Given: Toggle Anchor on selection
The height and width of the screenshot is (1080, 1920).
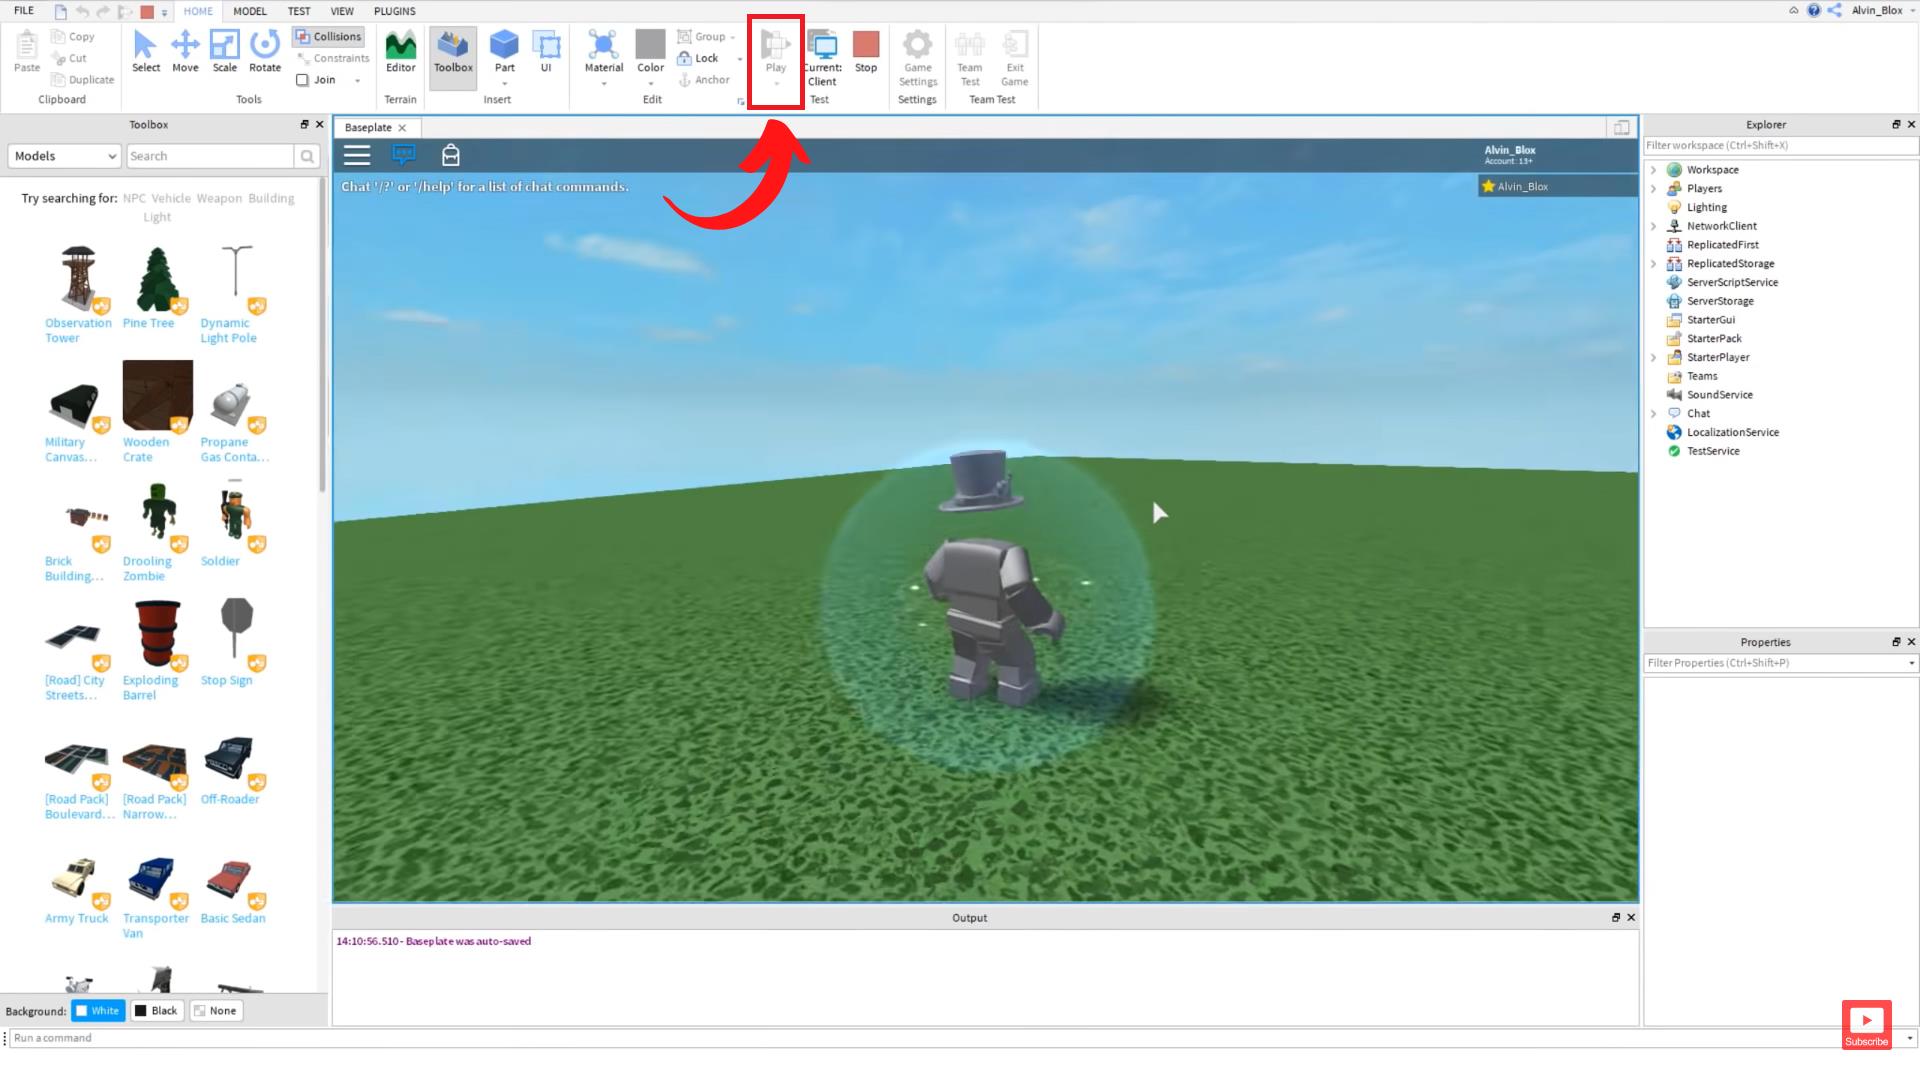Looking at the screenshot, I should click(704, 80).
